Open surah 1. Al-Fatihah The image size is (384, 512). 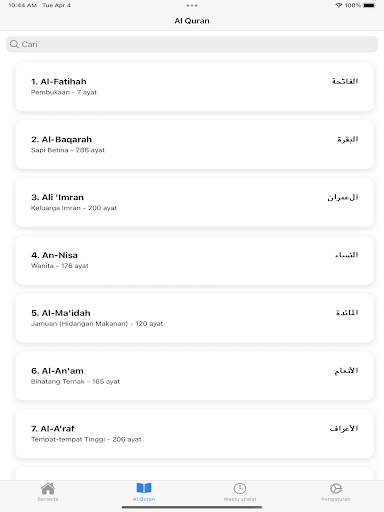(x=194, y=87)
